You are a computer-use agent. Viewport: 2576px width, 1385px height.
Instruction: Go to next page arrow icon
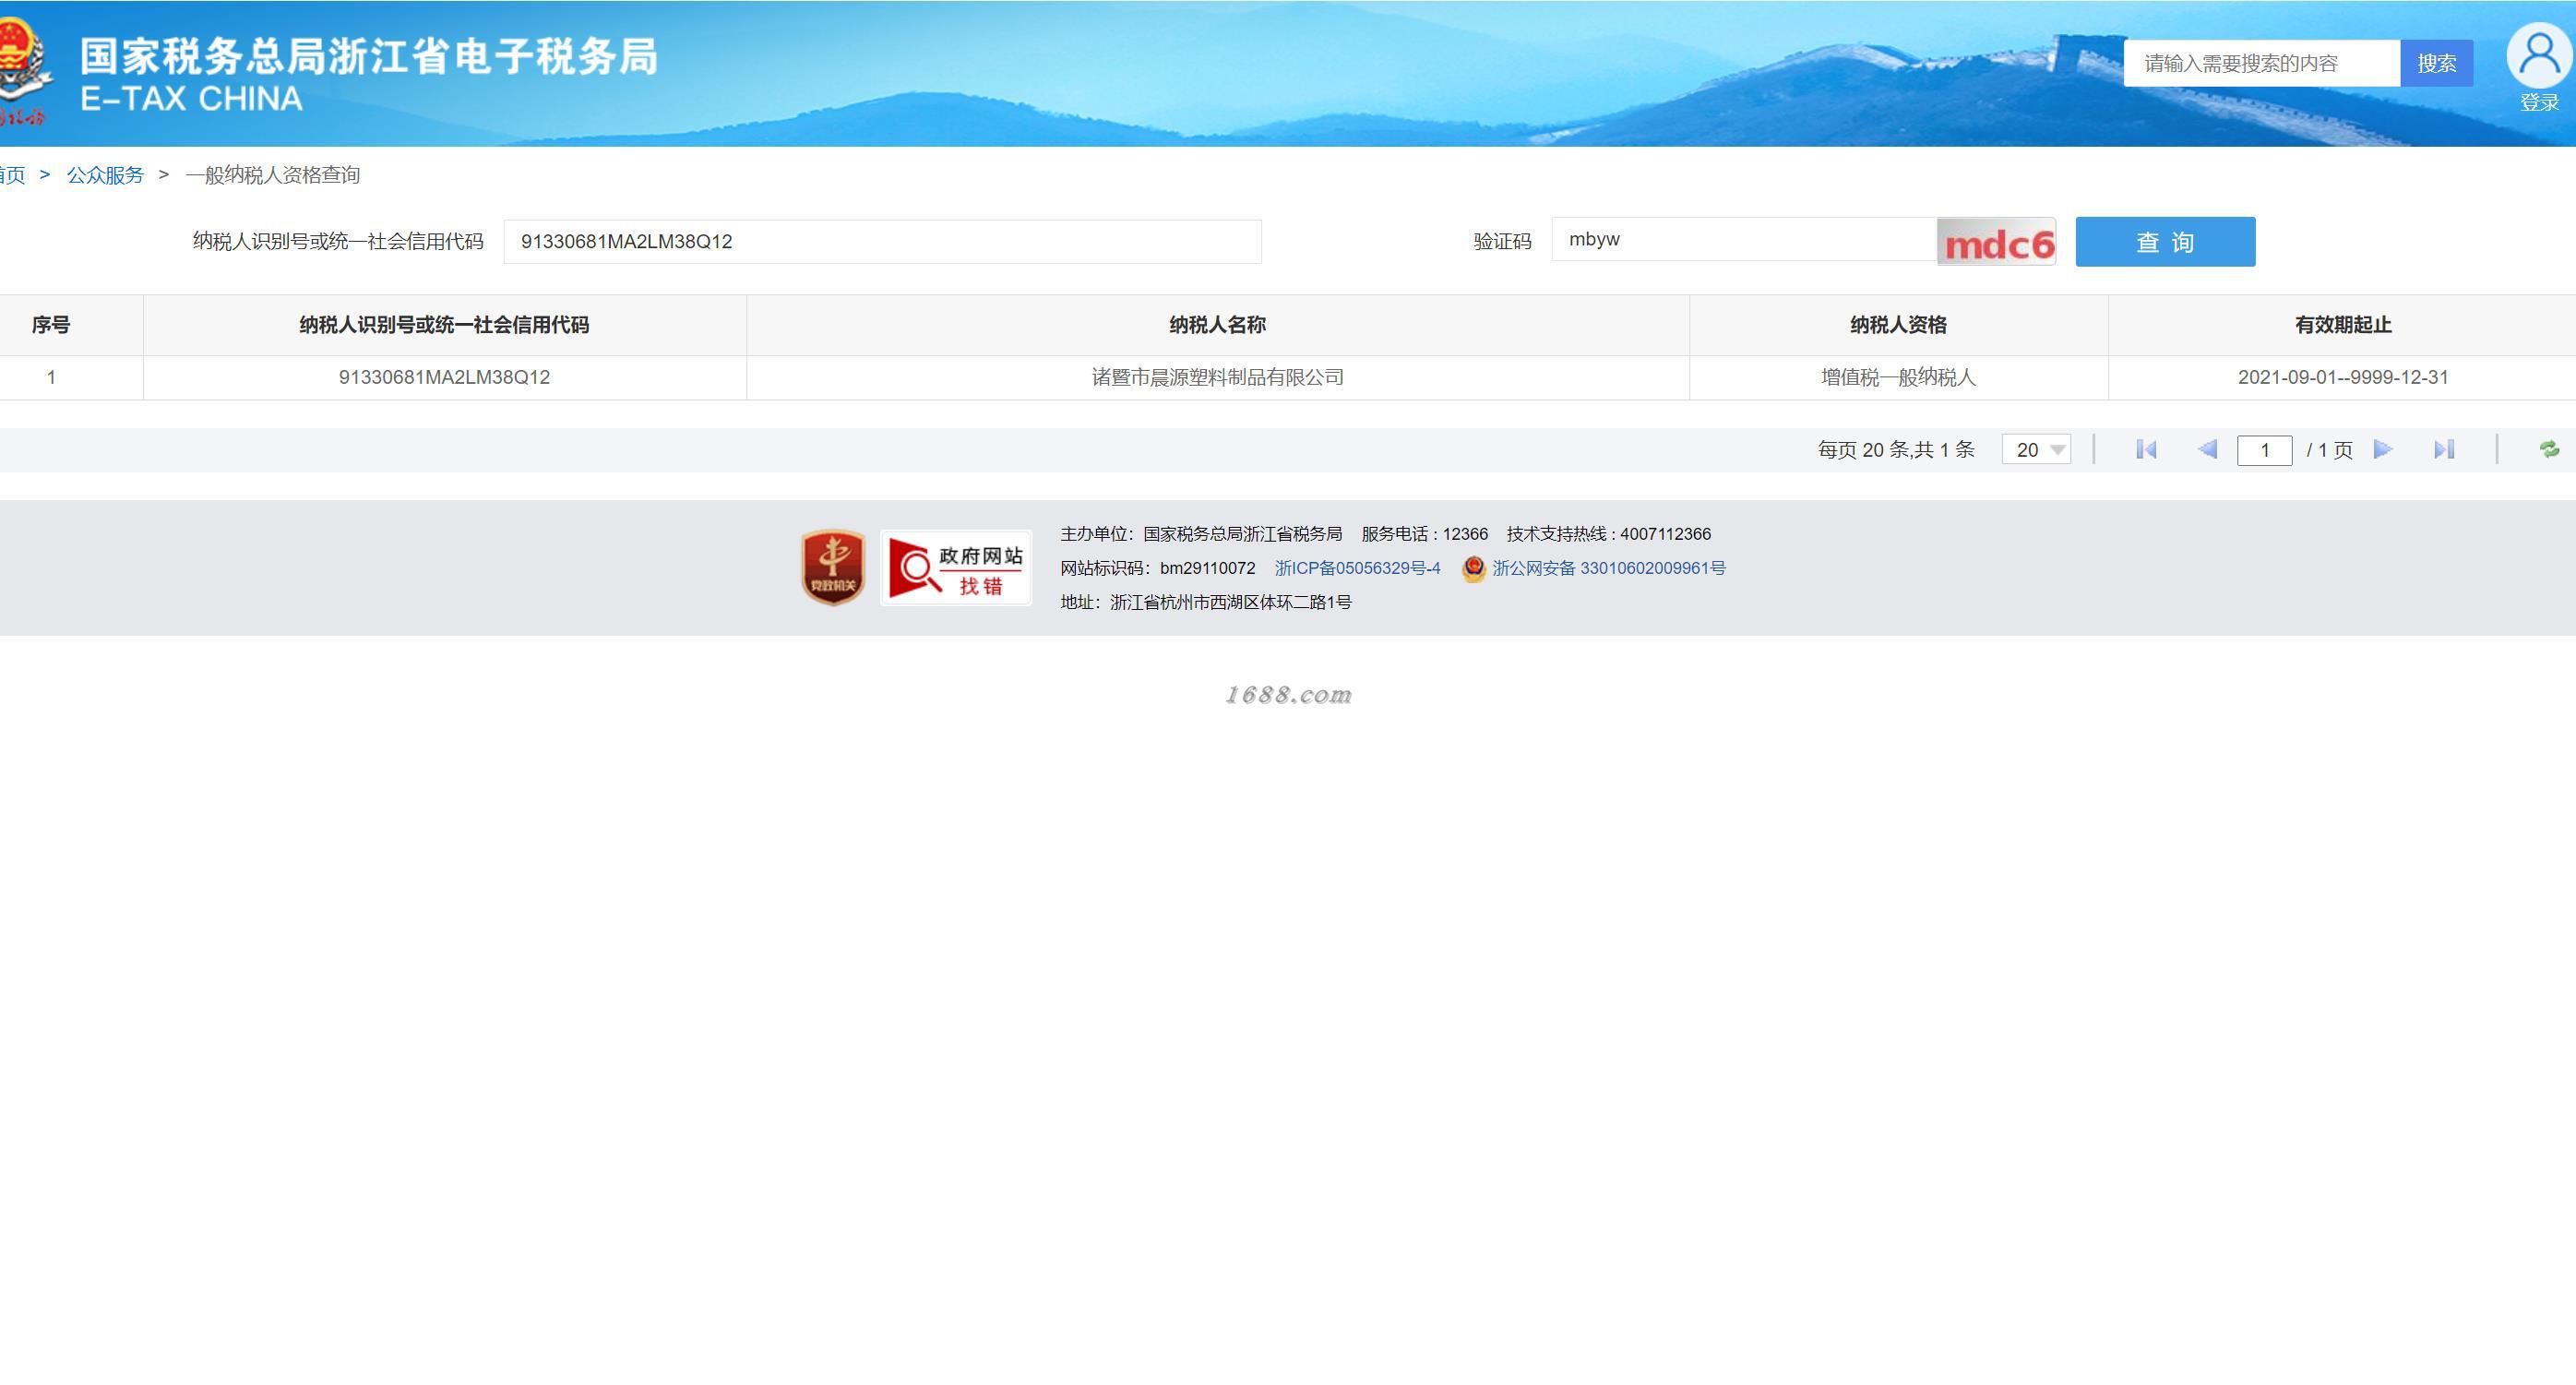[x=2383, y=450]
